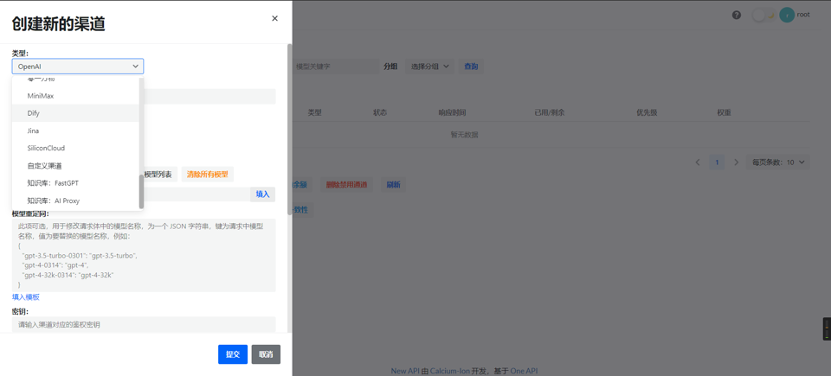
Task: Click 清除所有模型 orange button
Action: [x=207, y=174]
